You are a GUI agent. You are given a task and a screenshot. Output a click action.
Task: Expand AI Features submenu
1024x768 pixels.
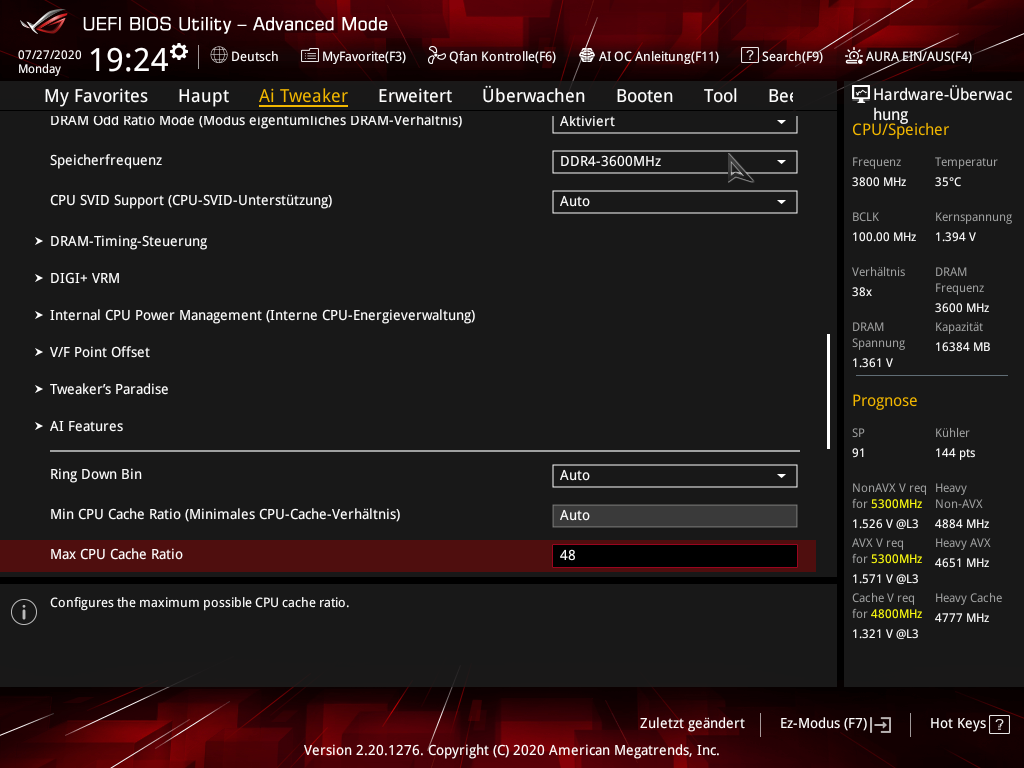tap(86, 426)
